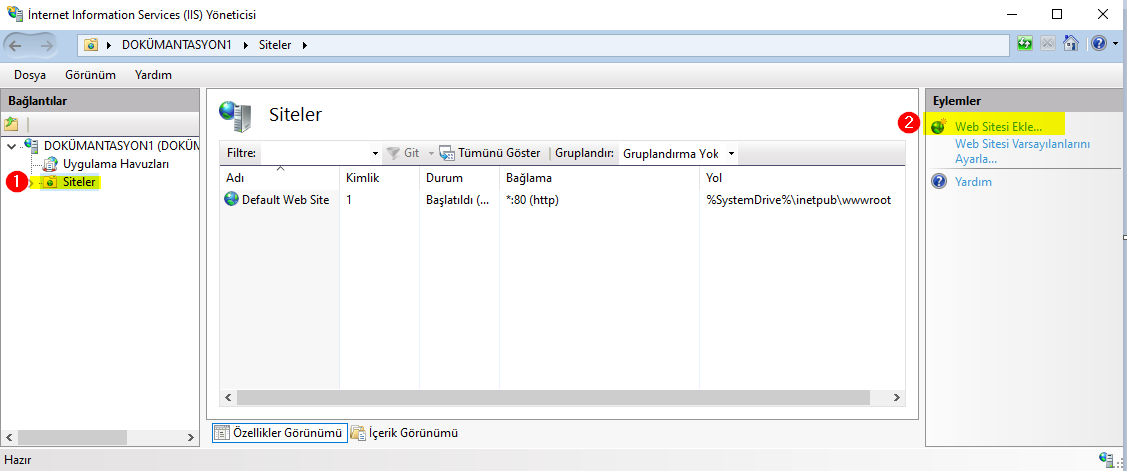Sort by Yol column header
1127x471 pixels.
(801, 178)
